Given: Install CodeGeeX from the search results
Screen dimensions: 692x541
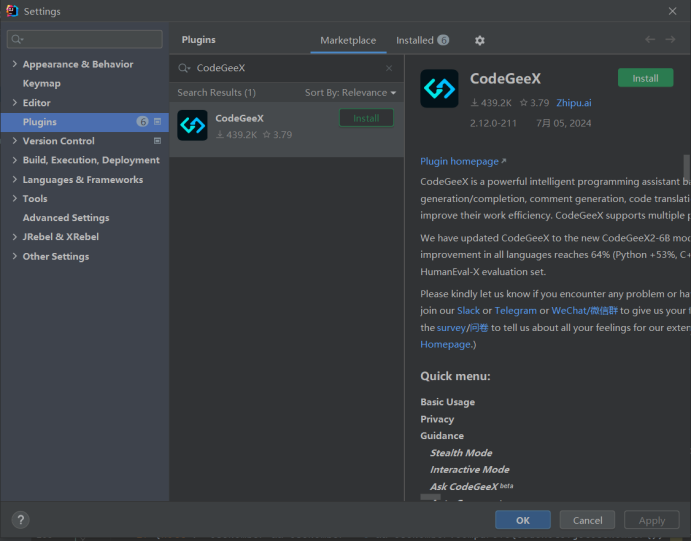Looking at the screenshot, I should (x=366, y=118).
